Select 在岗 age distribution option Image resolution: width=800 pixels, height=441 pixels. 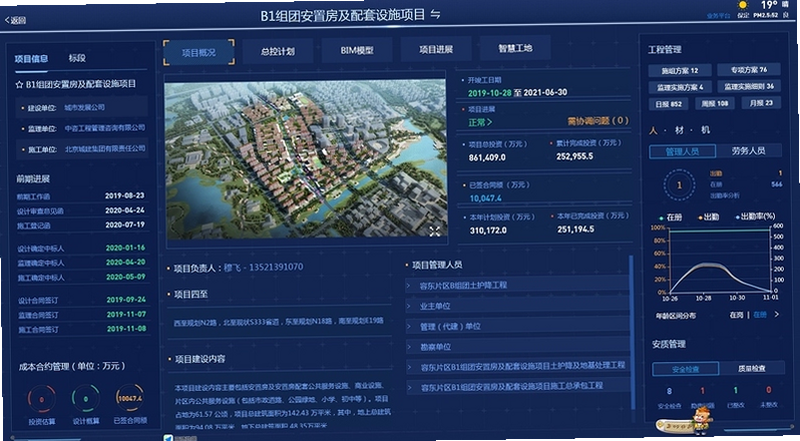(x=736, y=315)
